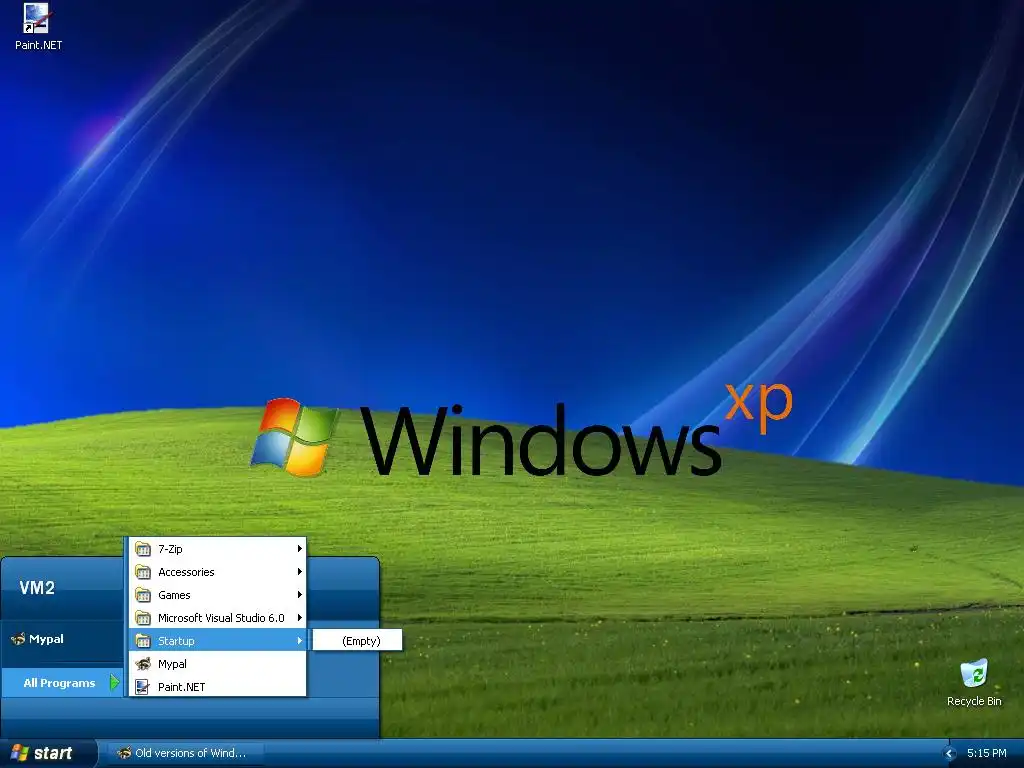
Task: Open Microsoft Visual Studio 6.0 group
Action: (x=218, y=618)
